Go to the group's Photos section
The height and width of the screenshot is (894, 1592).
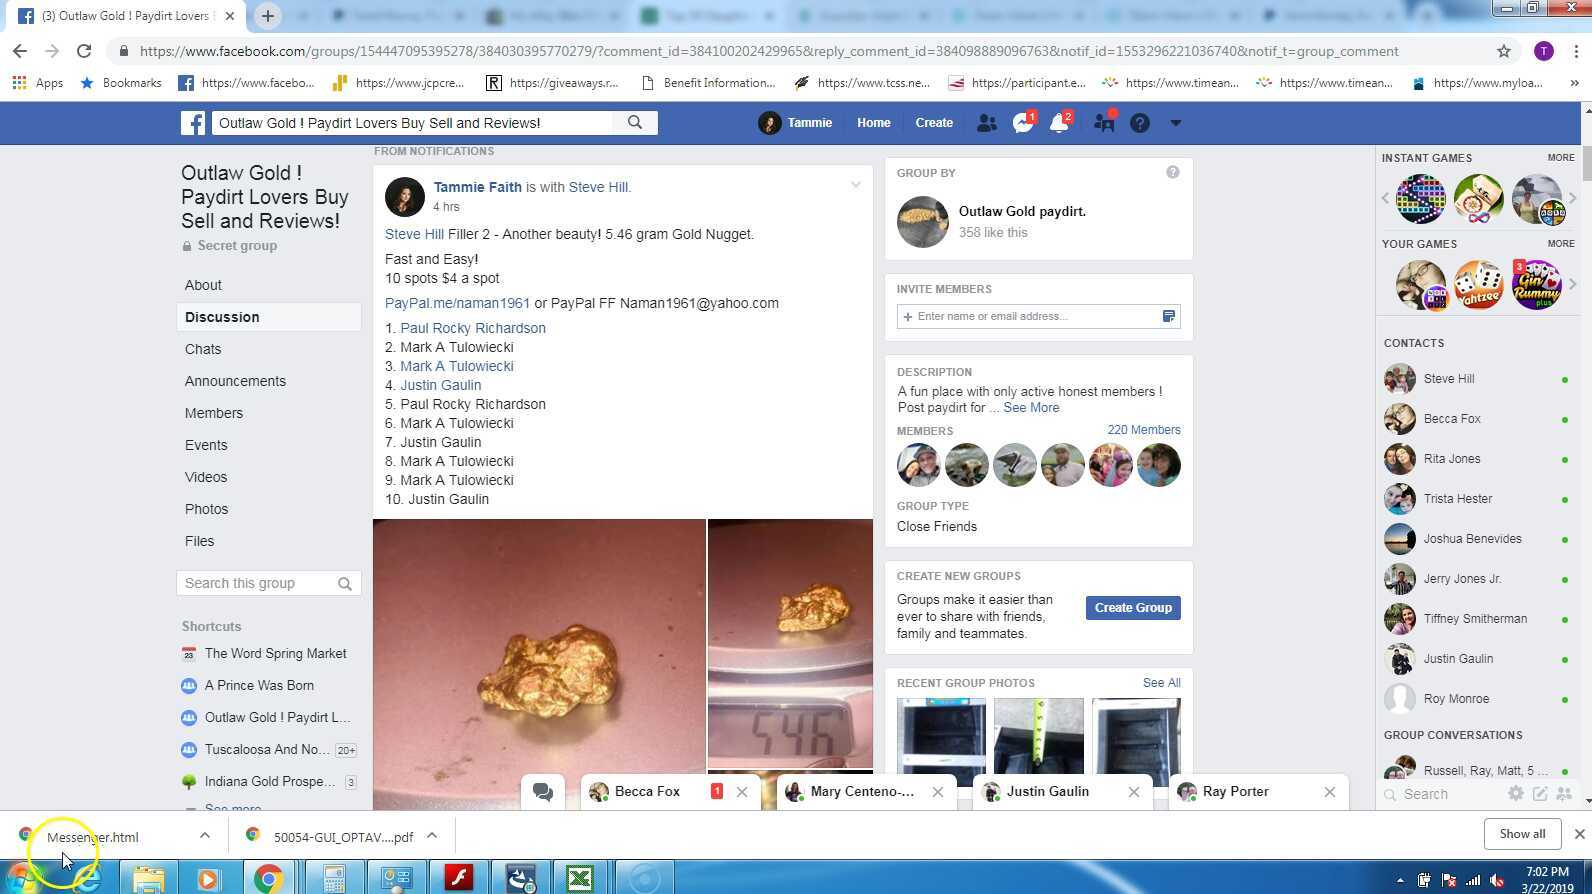point(206,509)
